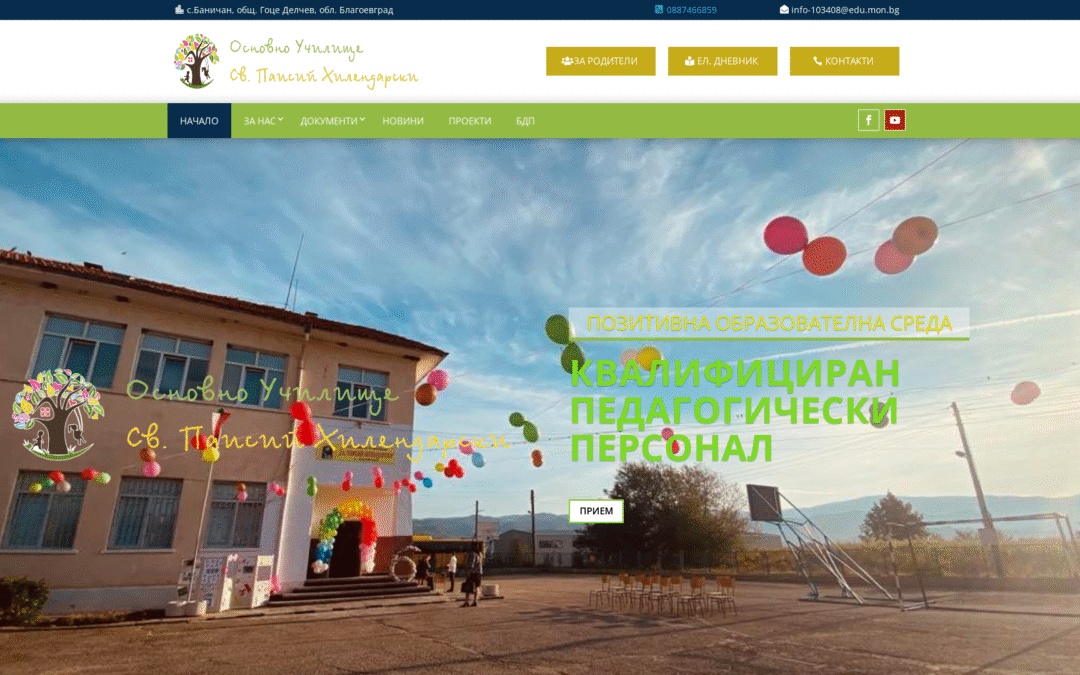Click the info-103408@edu.mon.bg email link
Screen dimensions: 1080x675
click(x=845, y=10)
